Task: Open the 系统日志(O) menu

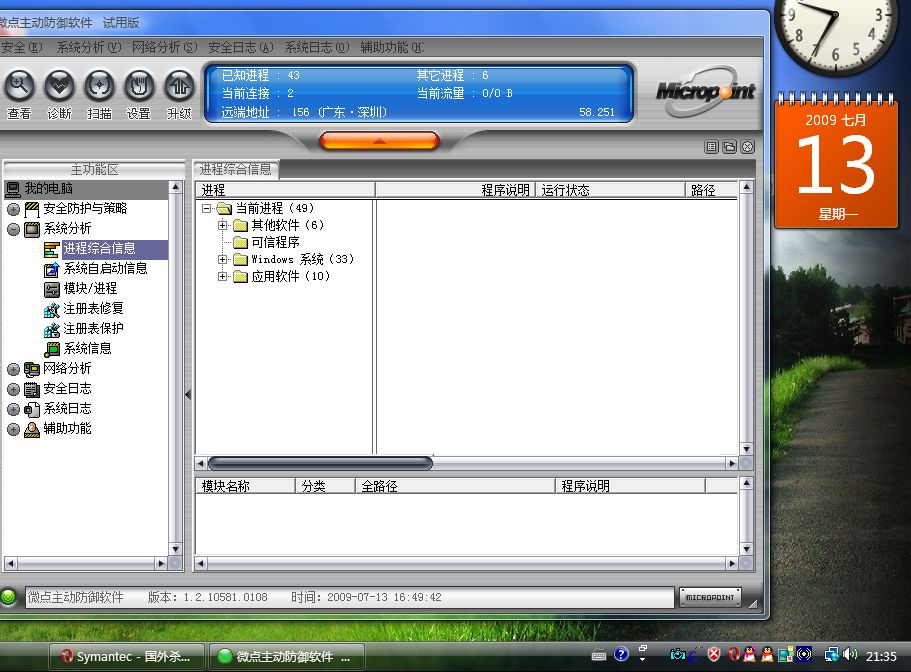Action: (x=317, y=47)
